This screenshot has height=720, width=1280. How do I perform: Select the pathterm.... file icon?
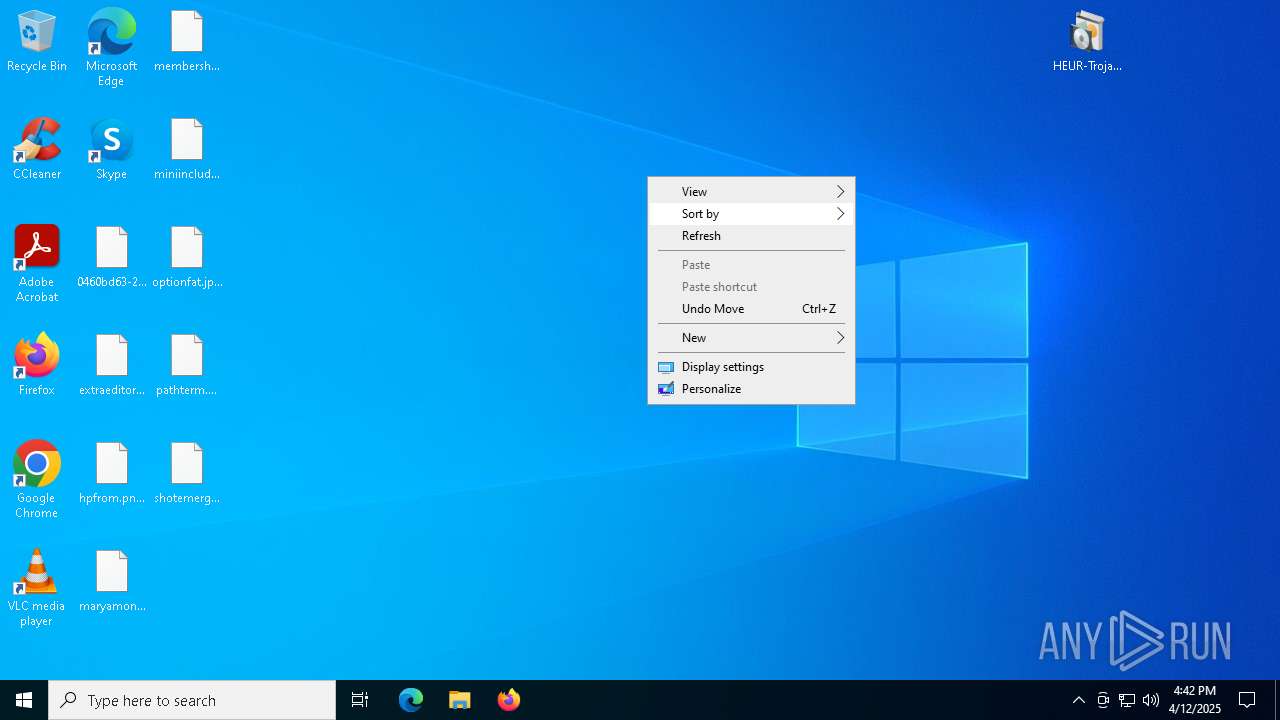[x=187, y=365]
